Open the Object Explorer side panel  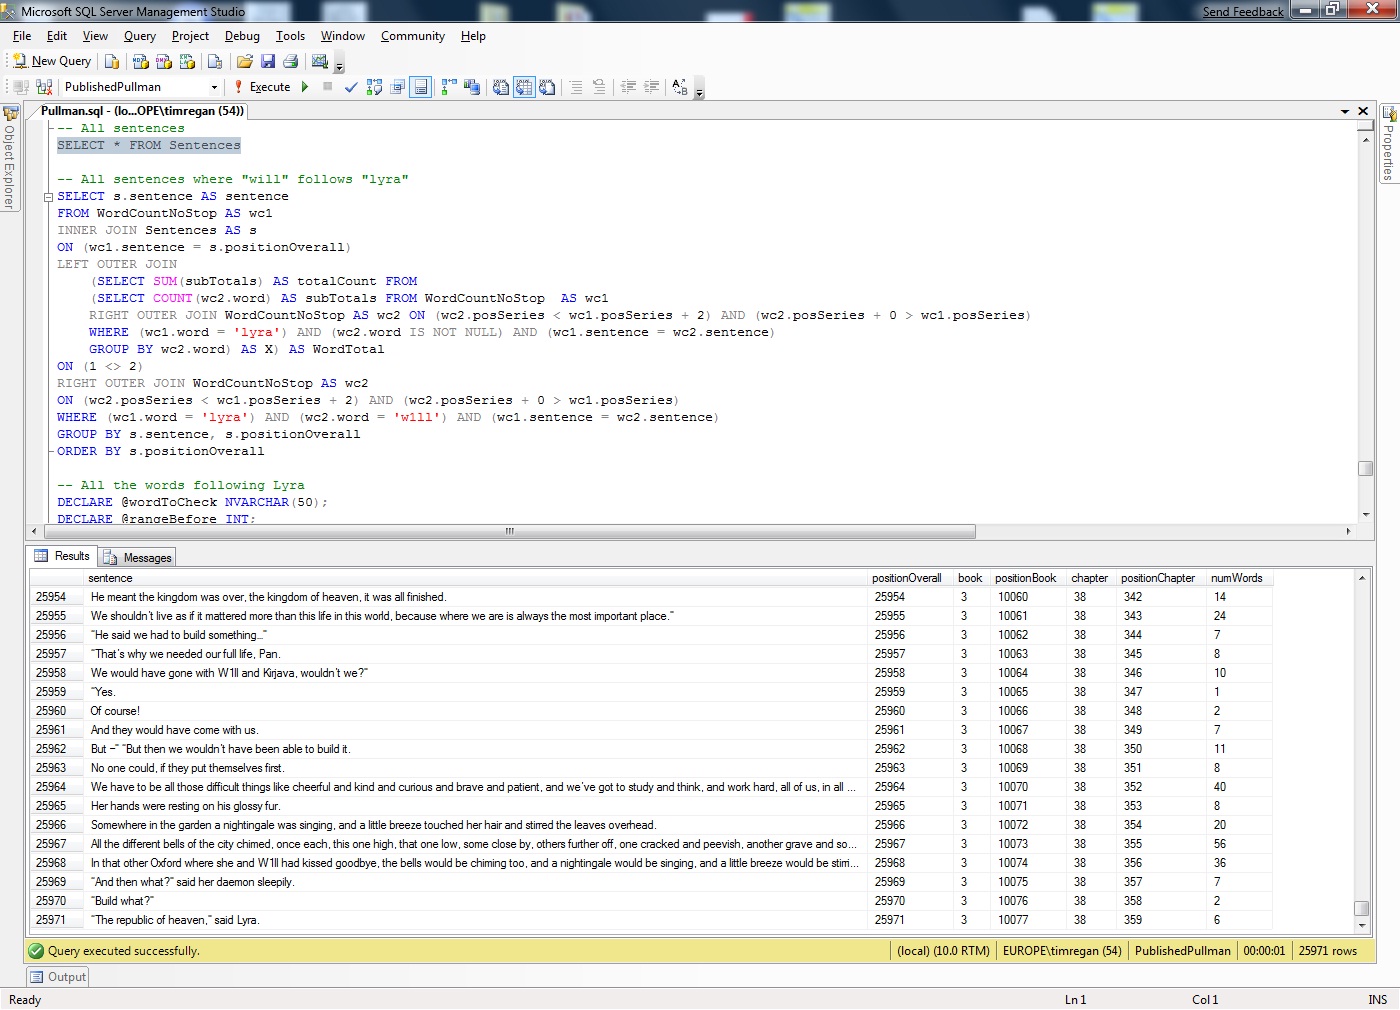tap(10, 160)
